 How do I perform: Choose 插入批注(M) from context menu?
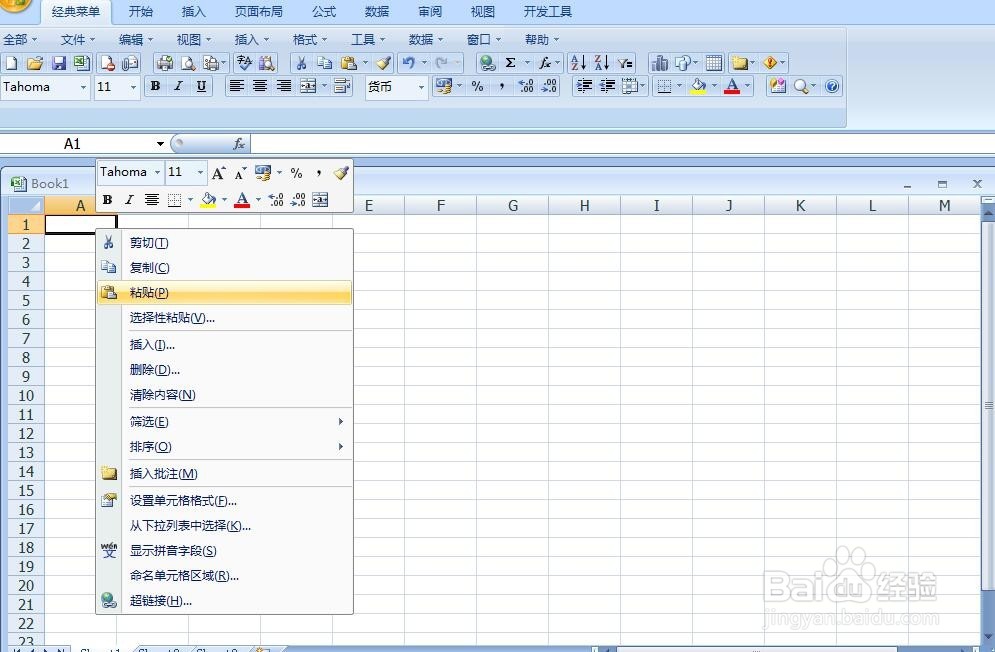tap(224, 474)
